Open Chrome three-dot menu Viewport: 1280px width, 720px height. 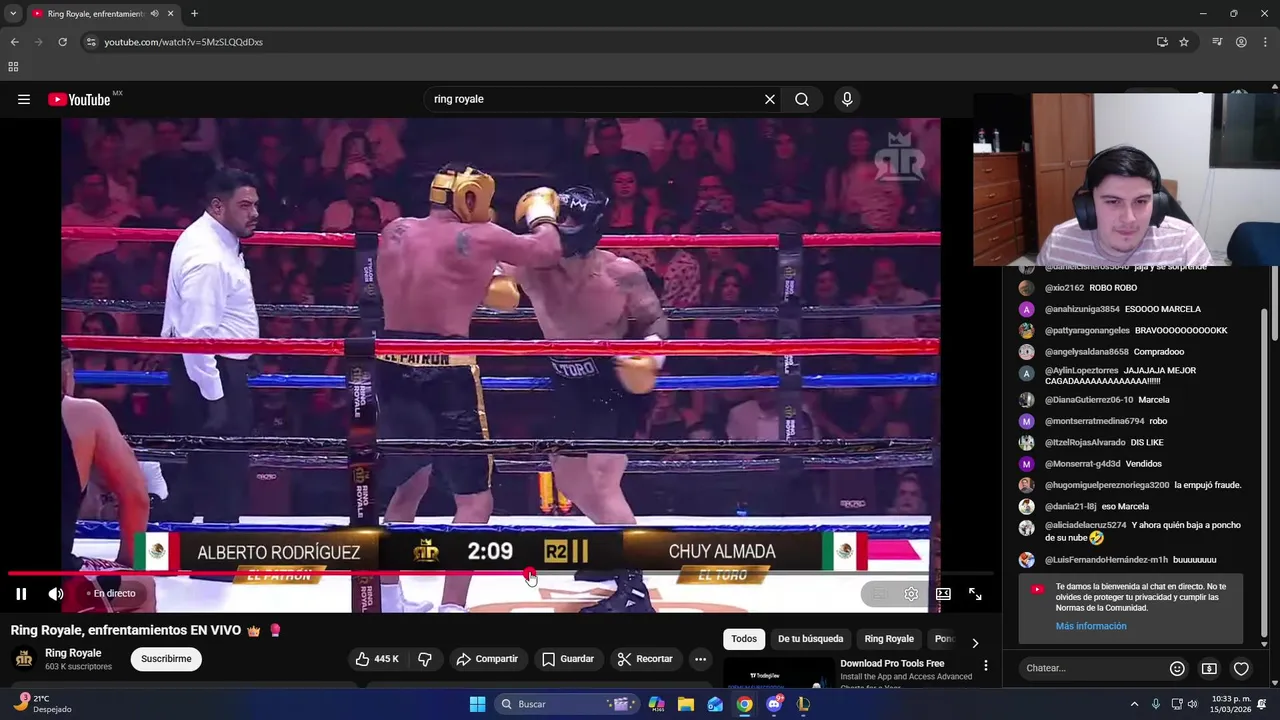coord(1265,42)
